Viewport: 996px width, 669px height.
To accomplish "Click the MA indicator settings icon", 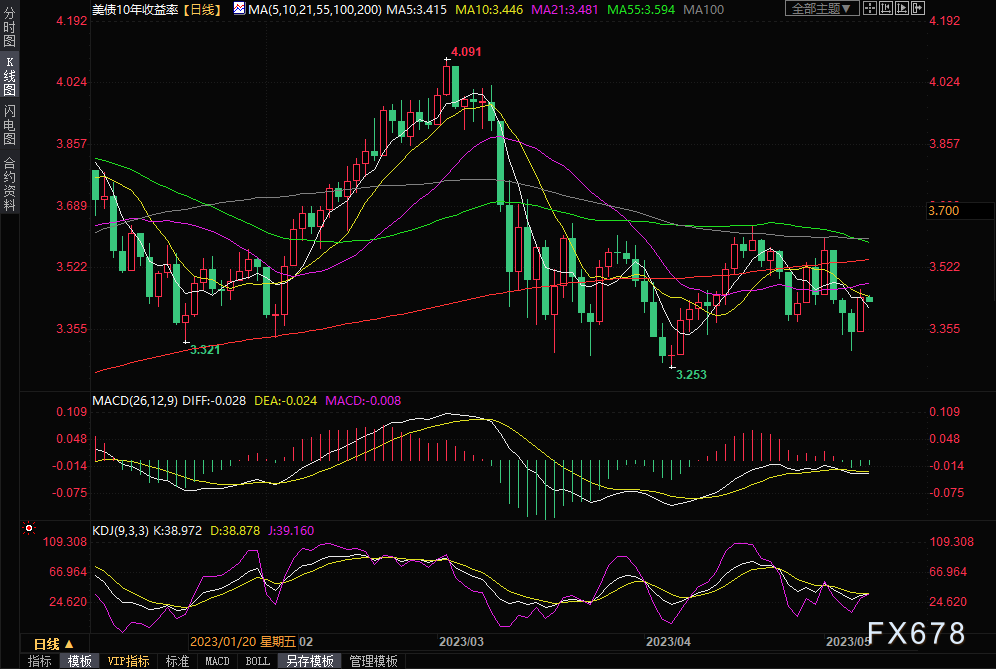I will 239,8.
